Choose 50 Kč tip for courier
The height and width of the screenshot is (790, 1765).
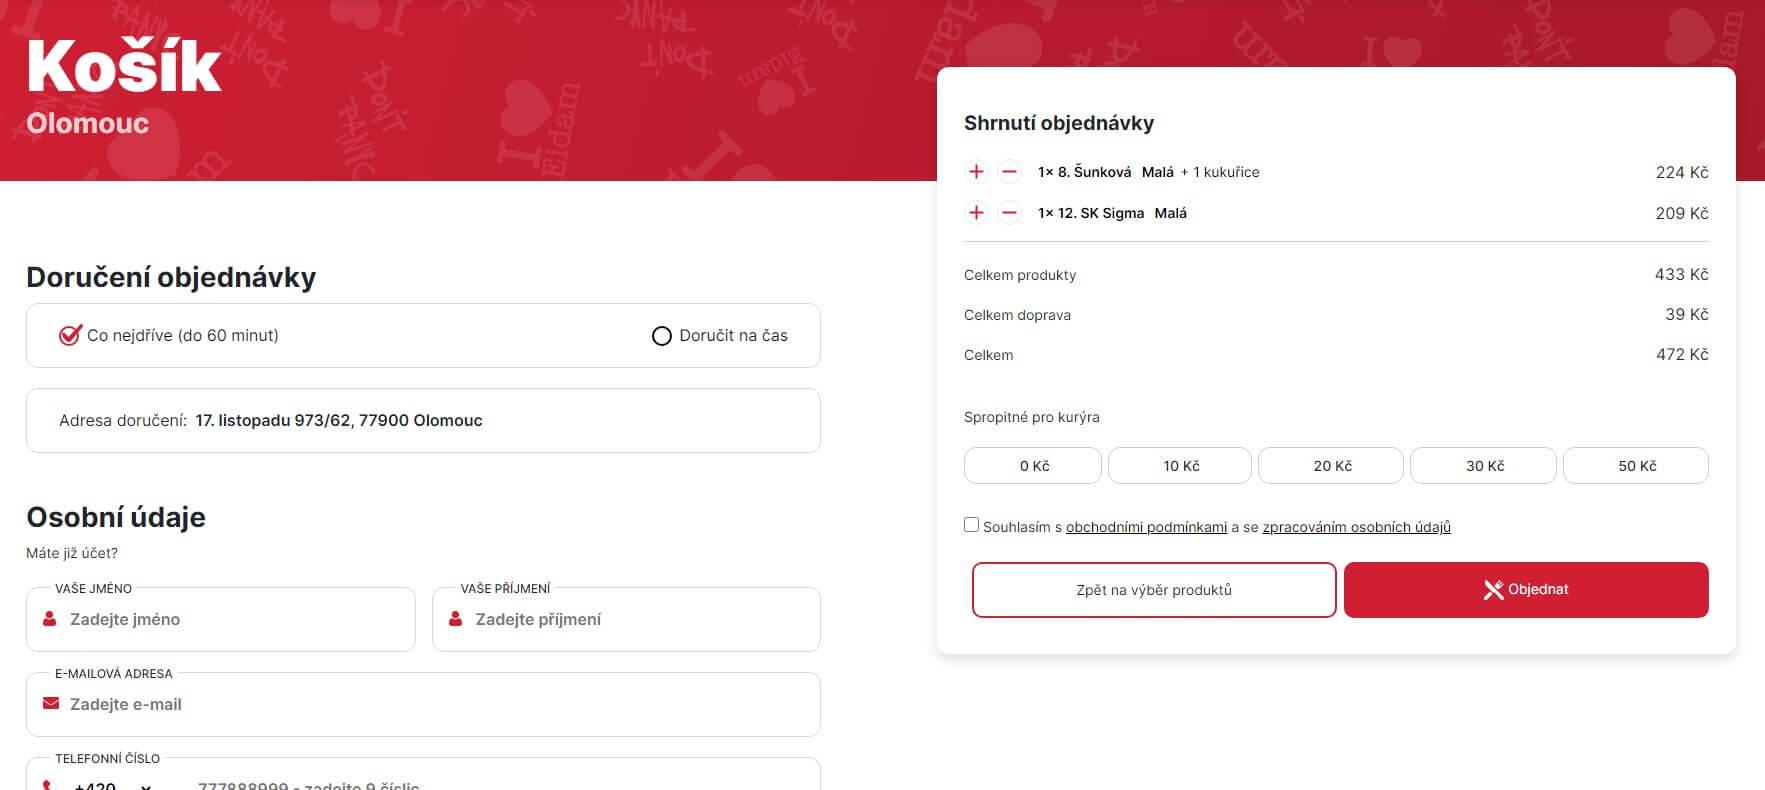pyautogui.click(x=1636, y=466)
